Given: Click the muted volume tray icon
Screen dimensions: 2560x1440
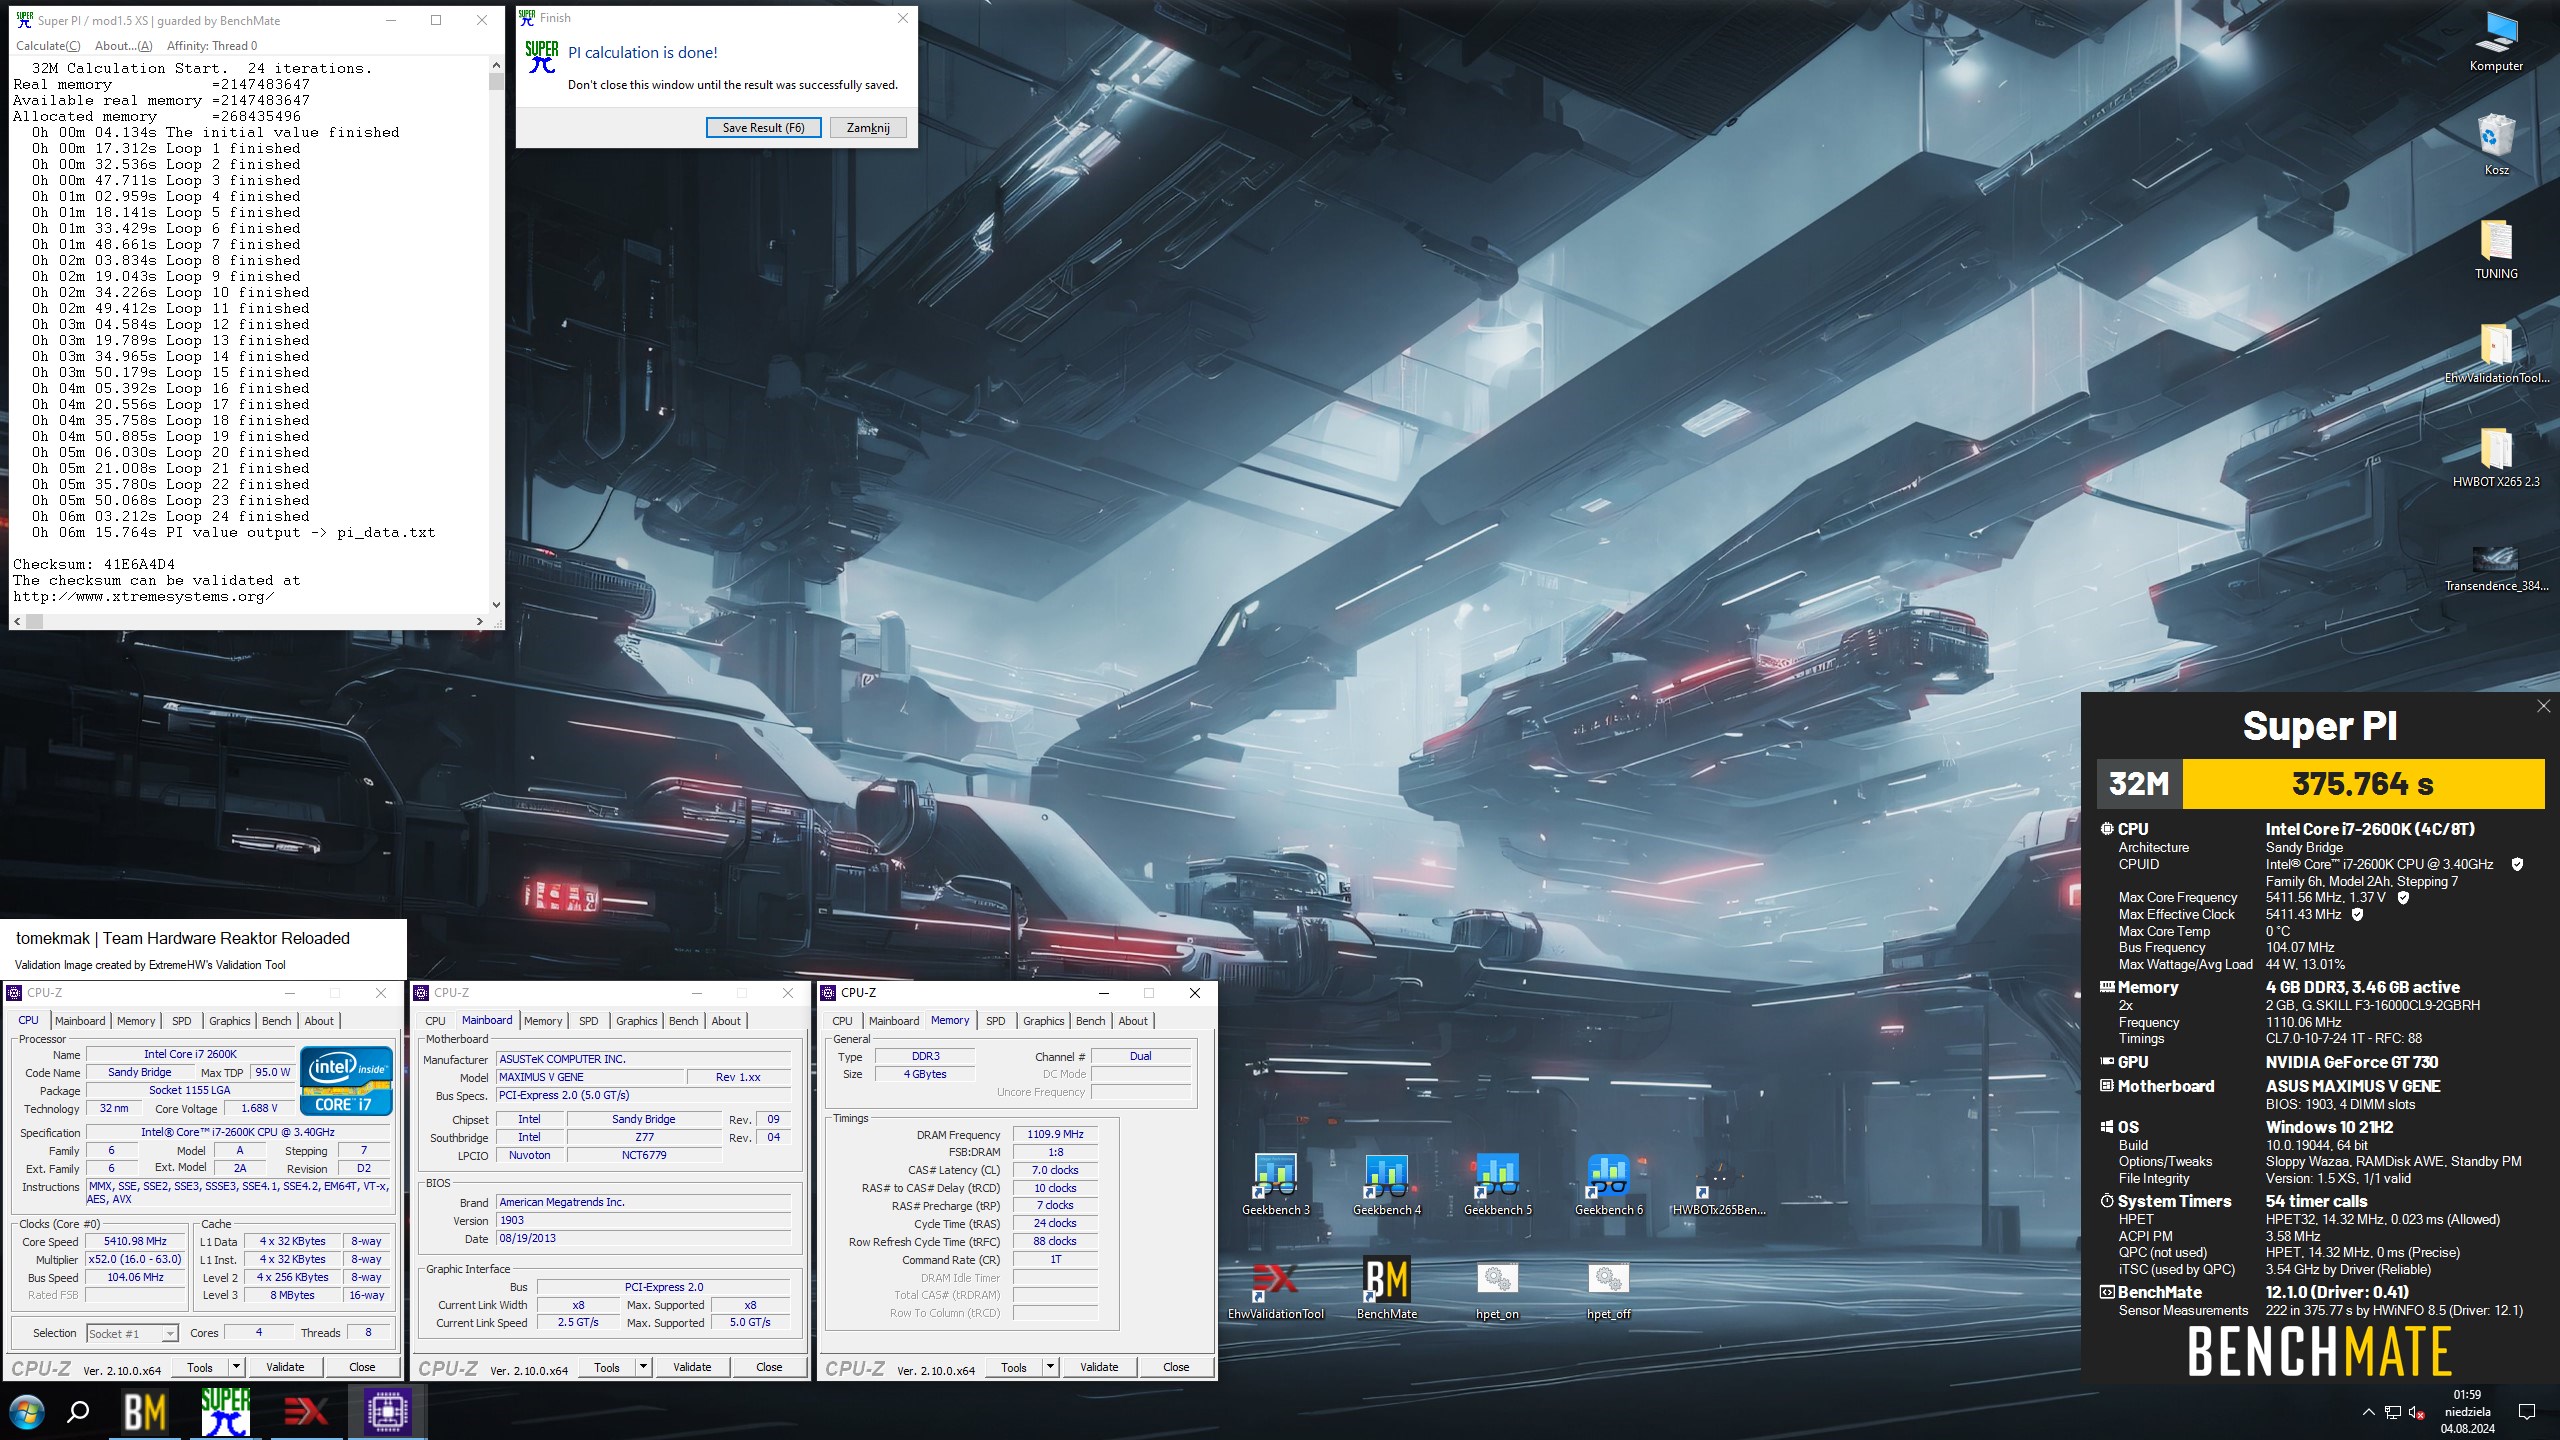Looking at the screenshot, I should (2417, 1412).
